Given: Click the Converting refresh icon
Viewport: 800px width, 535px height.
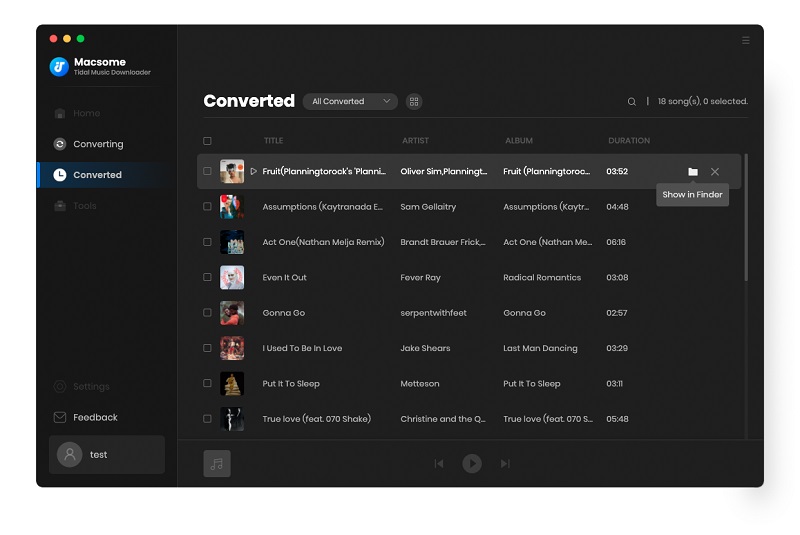Looking at the screenshot, I should (60, 144).
